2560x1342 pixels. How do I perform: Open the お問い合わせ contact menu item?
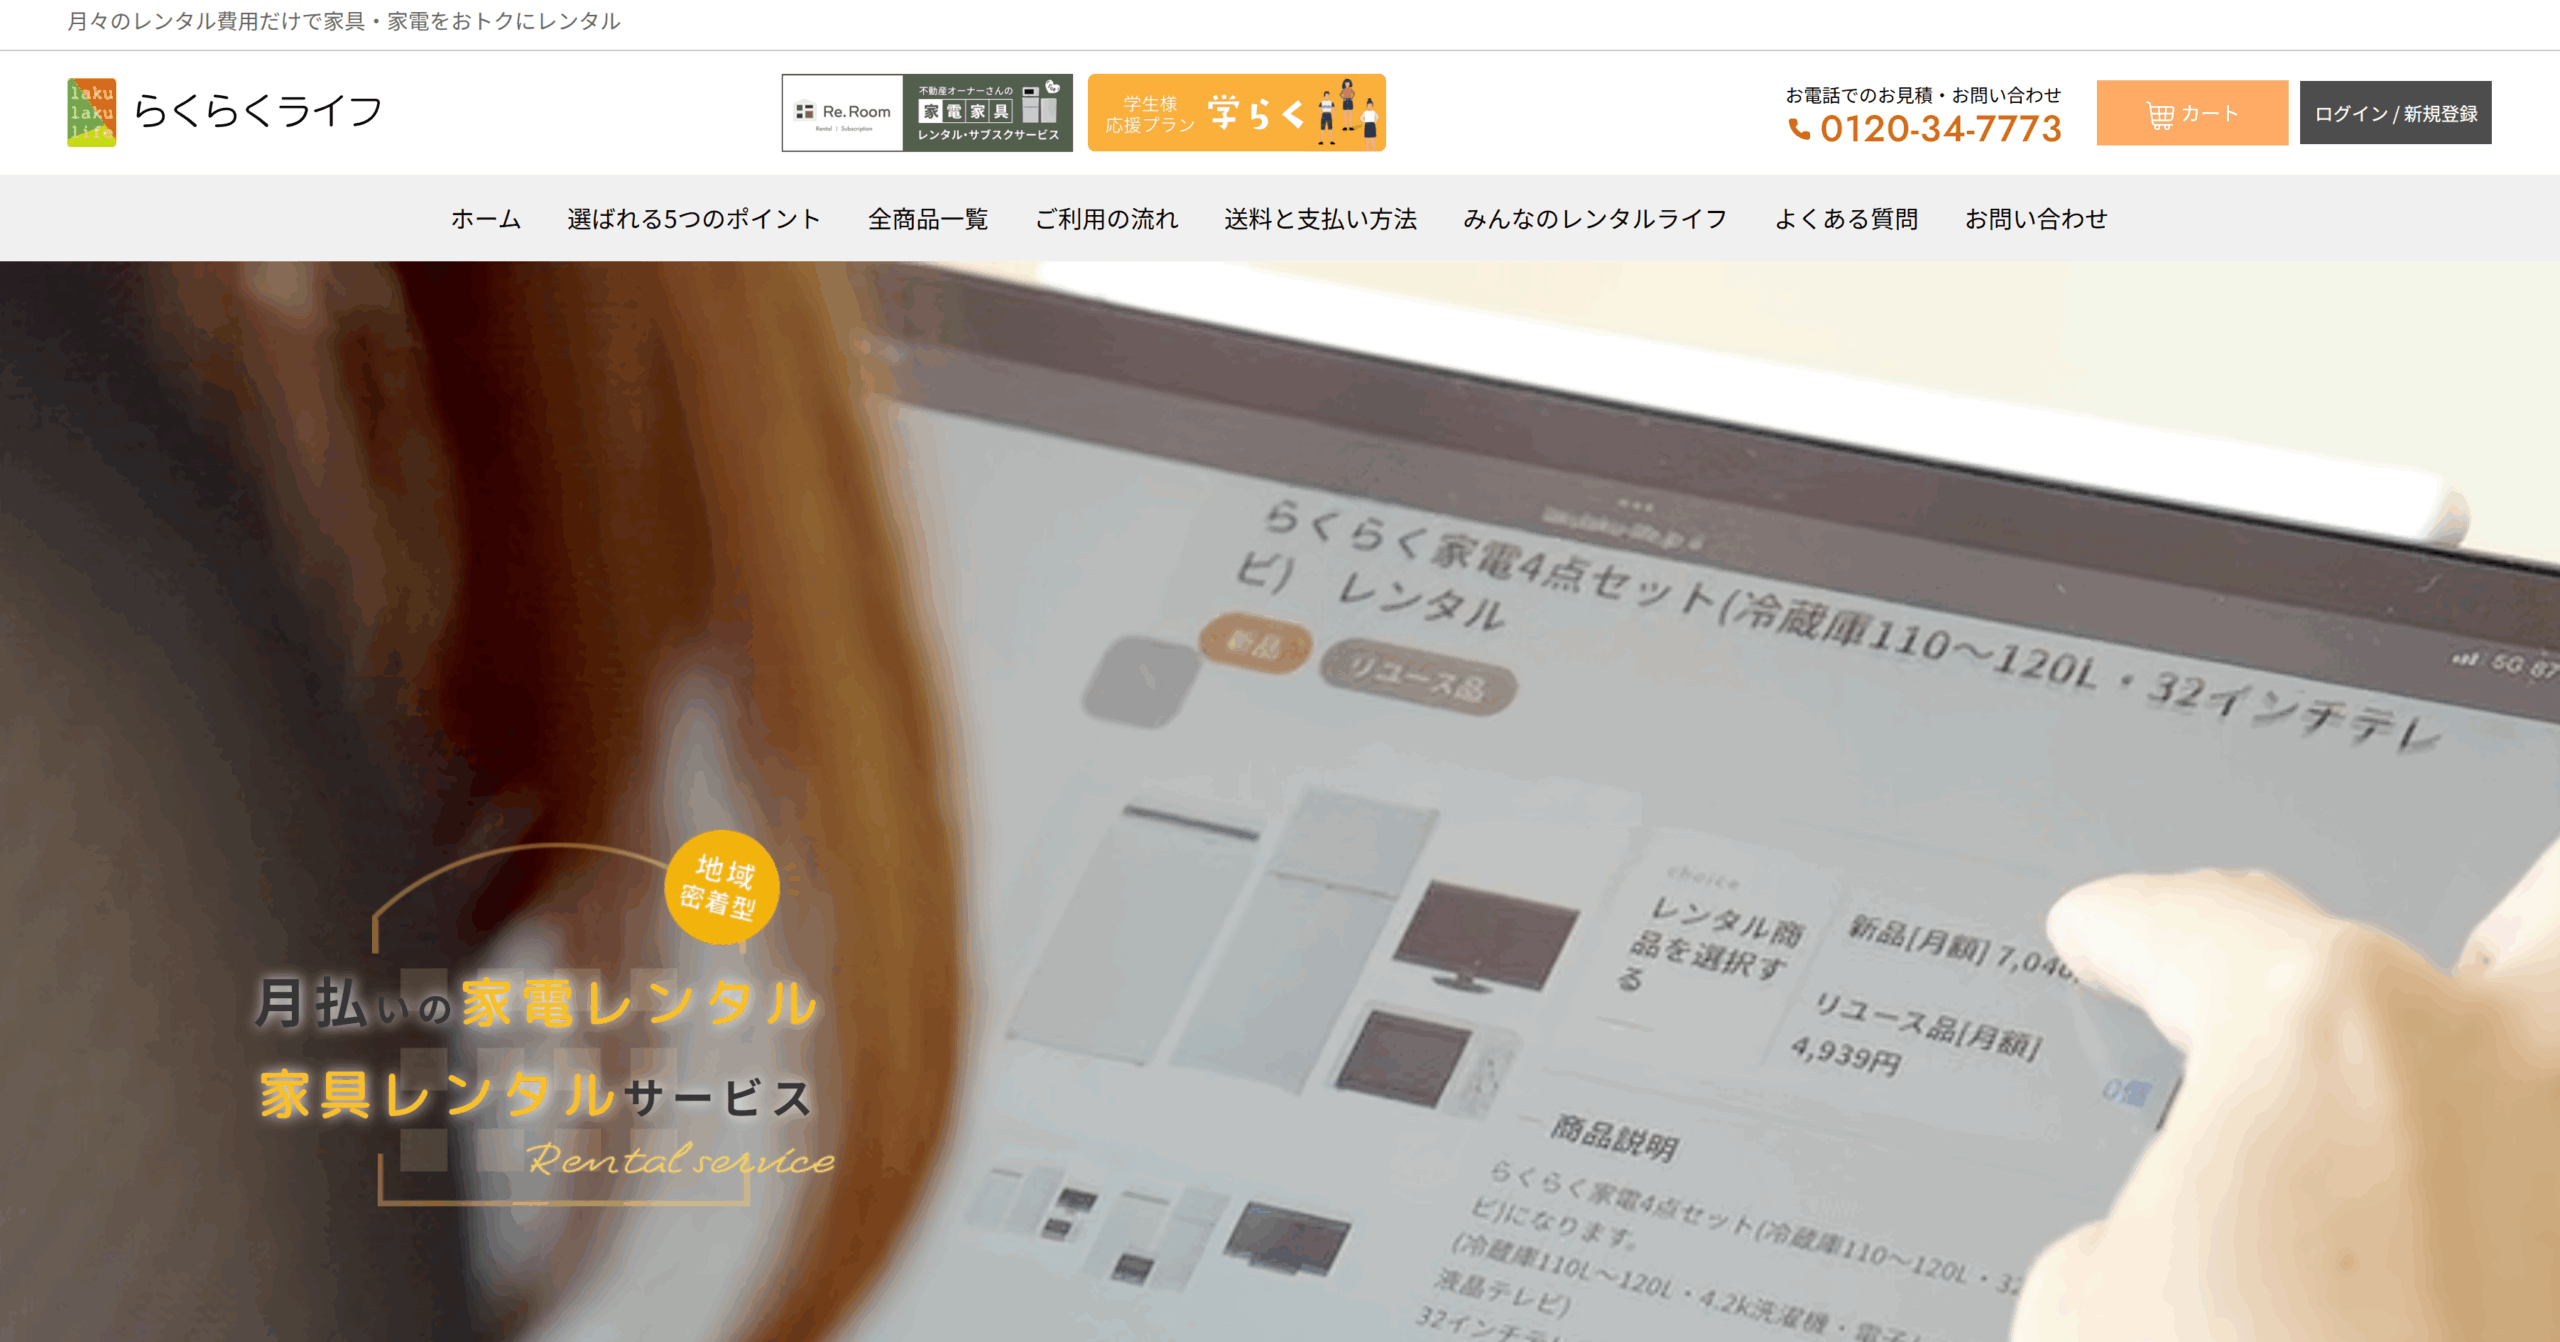(2036, 219)
